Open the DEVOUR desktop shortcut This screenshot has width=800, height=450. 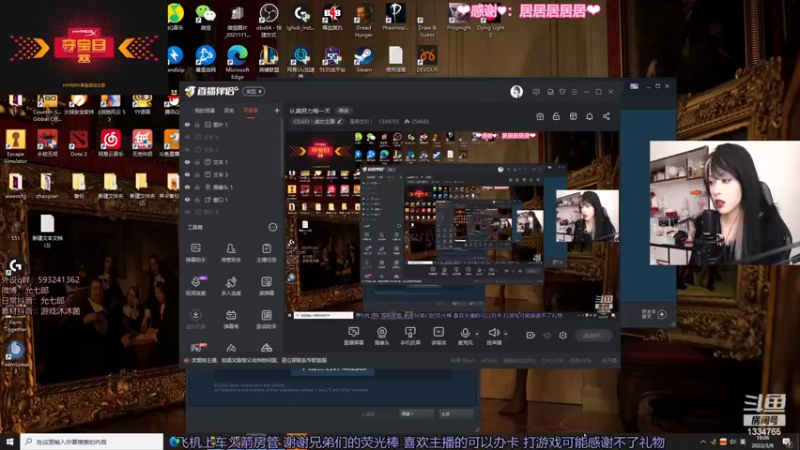pos(427,59)
